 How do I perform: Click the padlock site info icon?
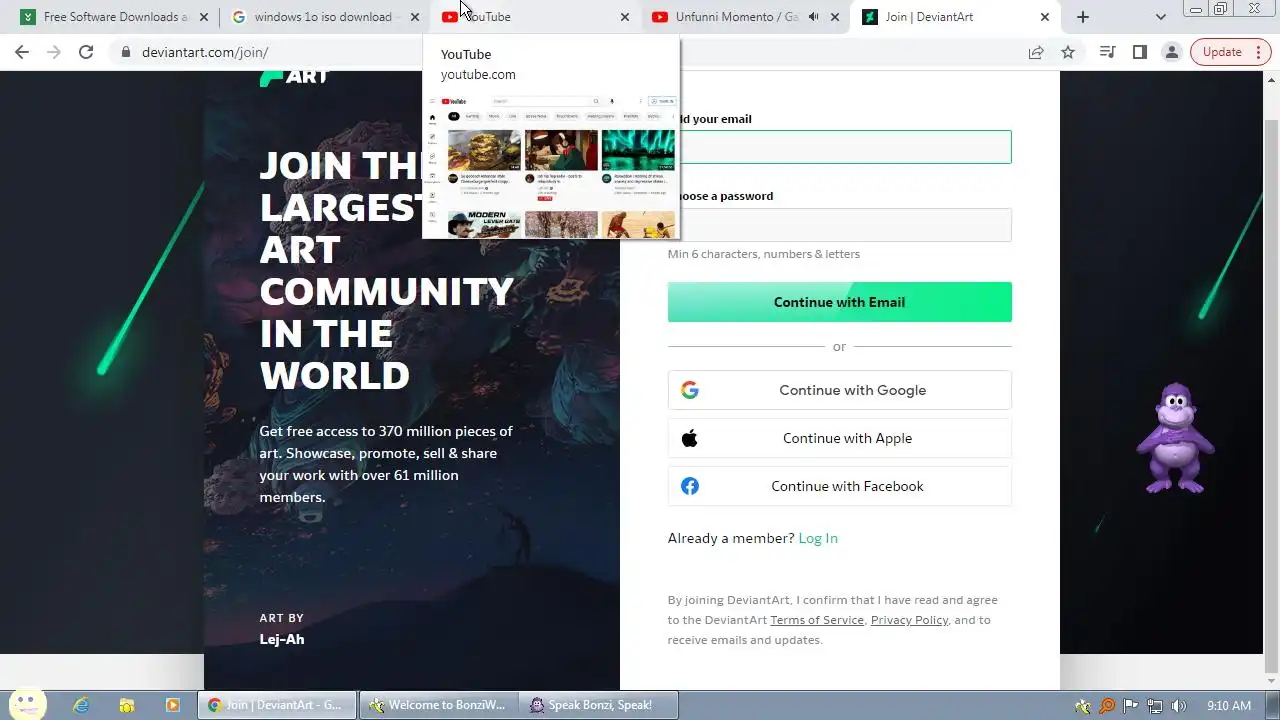pos(126,52)
